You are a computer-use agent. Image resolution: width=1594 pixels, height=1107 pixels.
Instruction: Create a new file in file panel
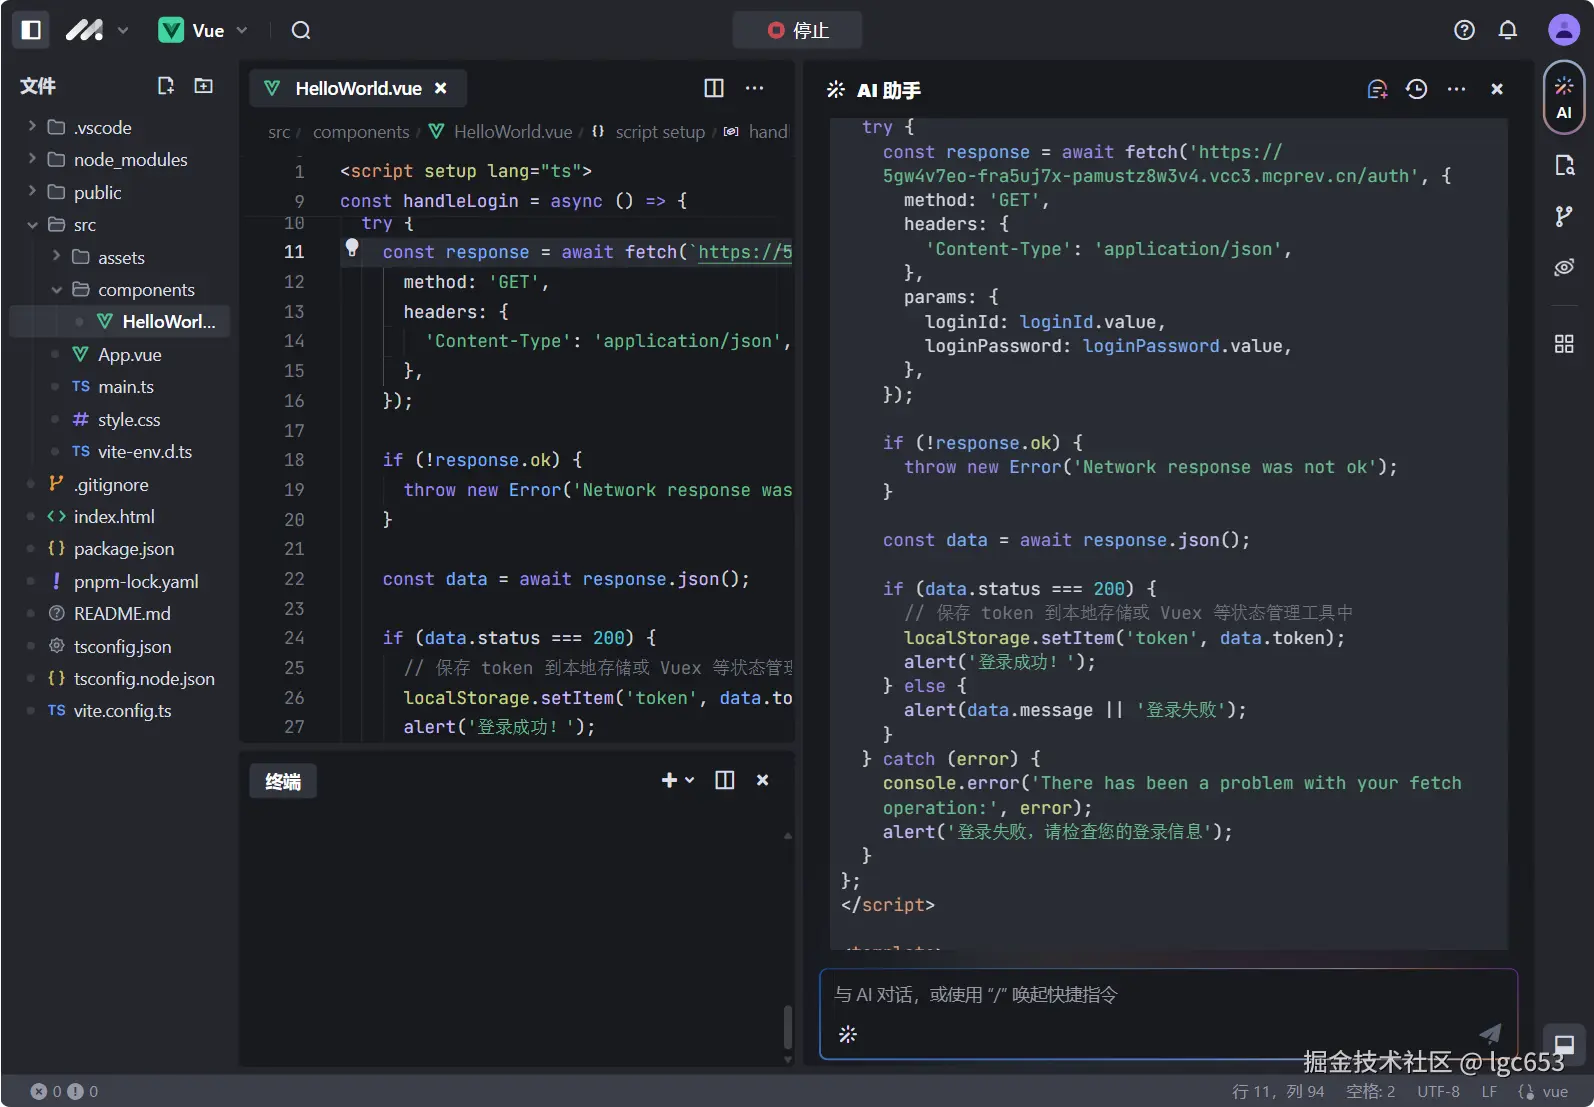(x=166, y=86)
